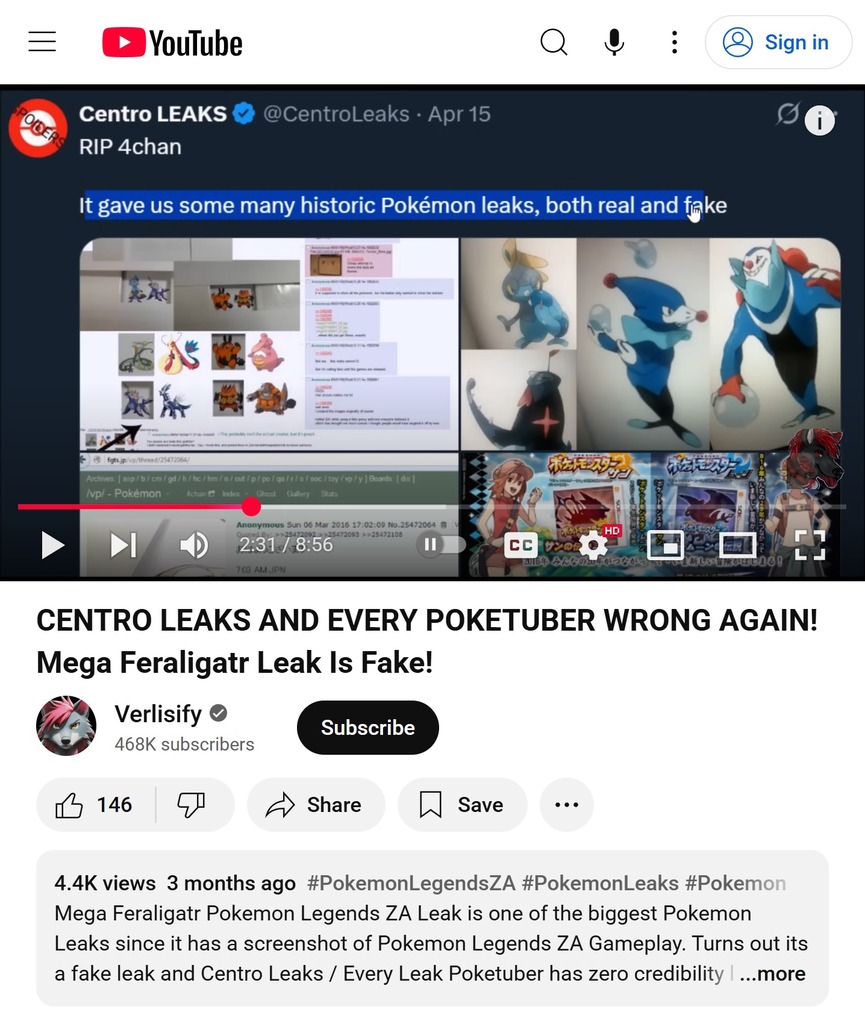The width and height of the screenshot is (865, 1024).
Task: Expand the description with ...more
Action: (x=772, y=974)
